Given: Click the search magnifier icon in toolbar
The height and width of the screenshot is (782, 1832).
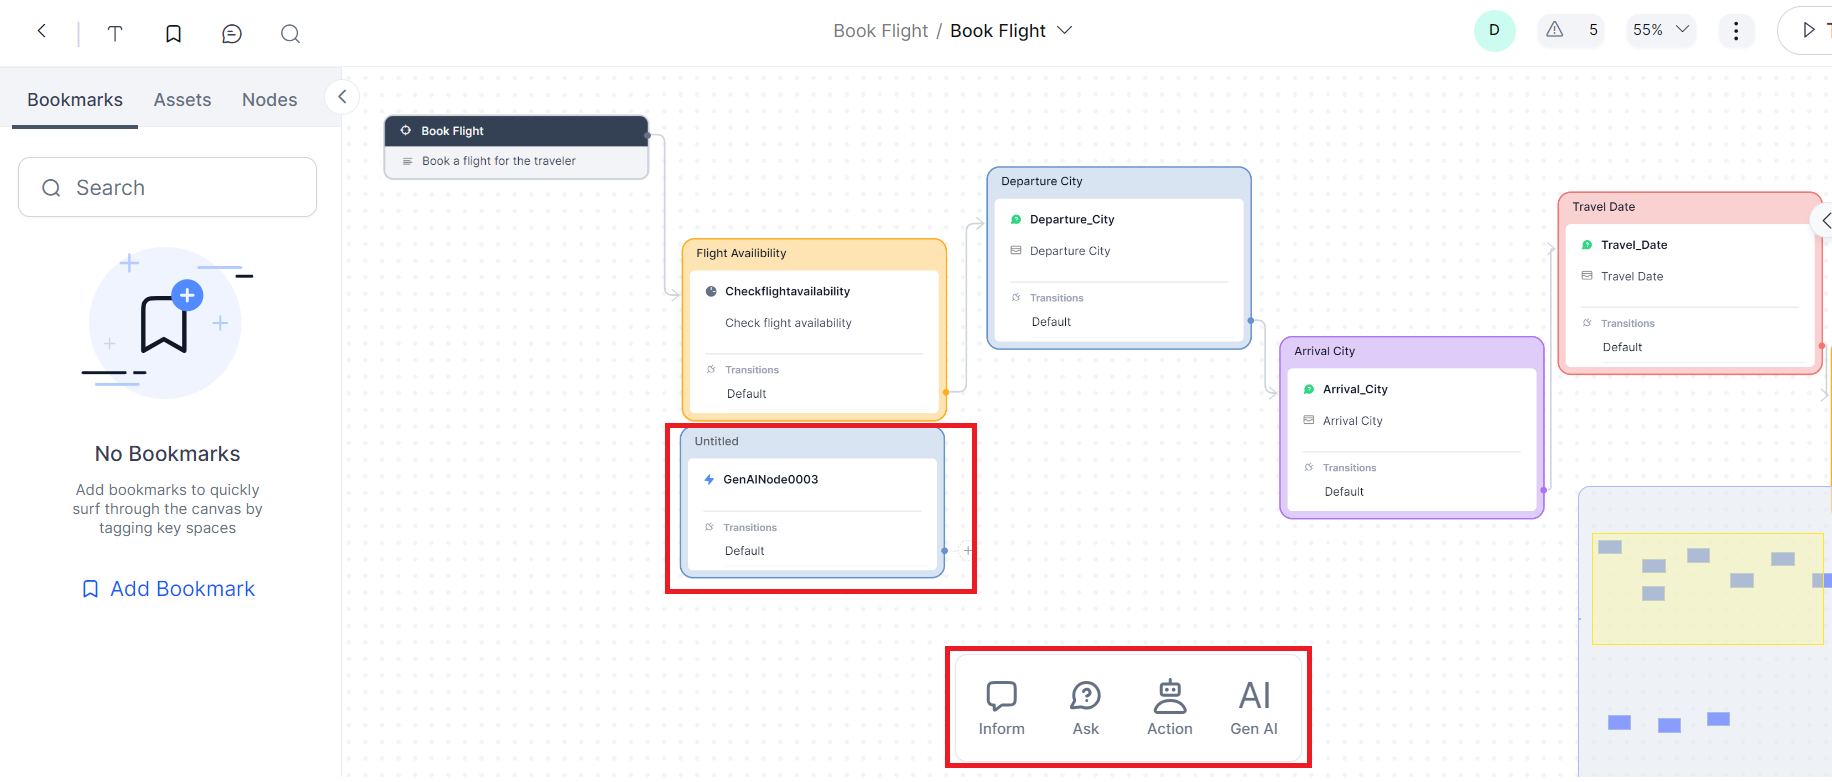Looking at the screenshot, I should [290, 34].
